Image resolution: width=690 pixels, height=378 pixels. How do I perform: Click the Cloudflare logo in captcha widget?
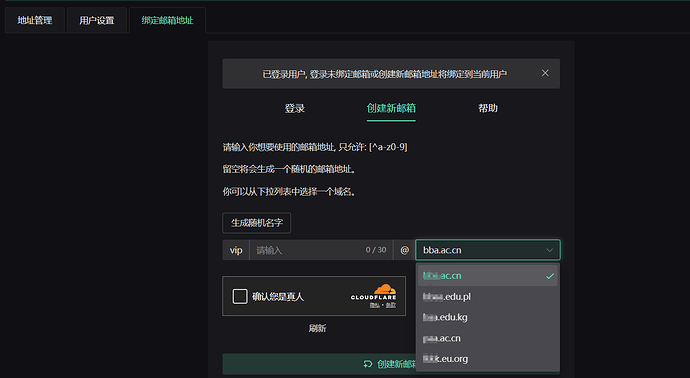coord(374,292)
